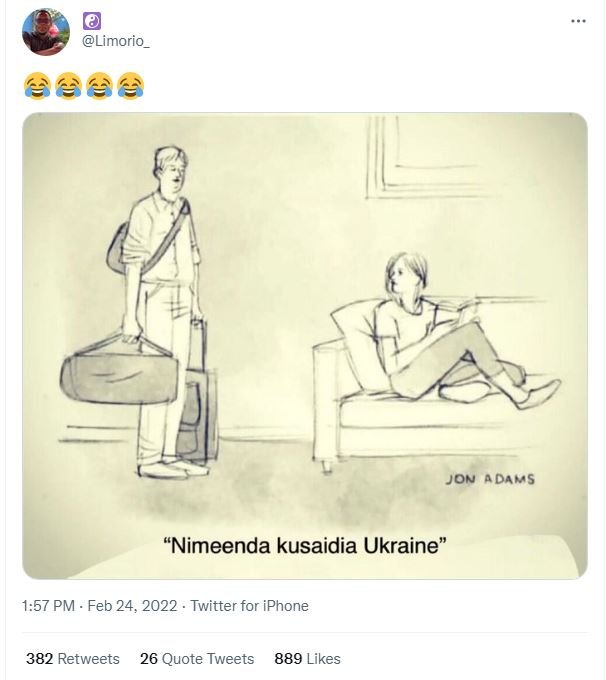View the 26 Quote Tweets list
606x680 pixels.
[197, 659]
